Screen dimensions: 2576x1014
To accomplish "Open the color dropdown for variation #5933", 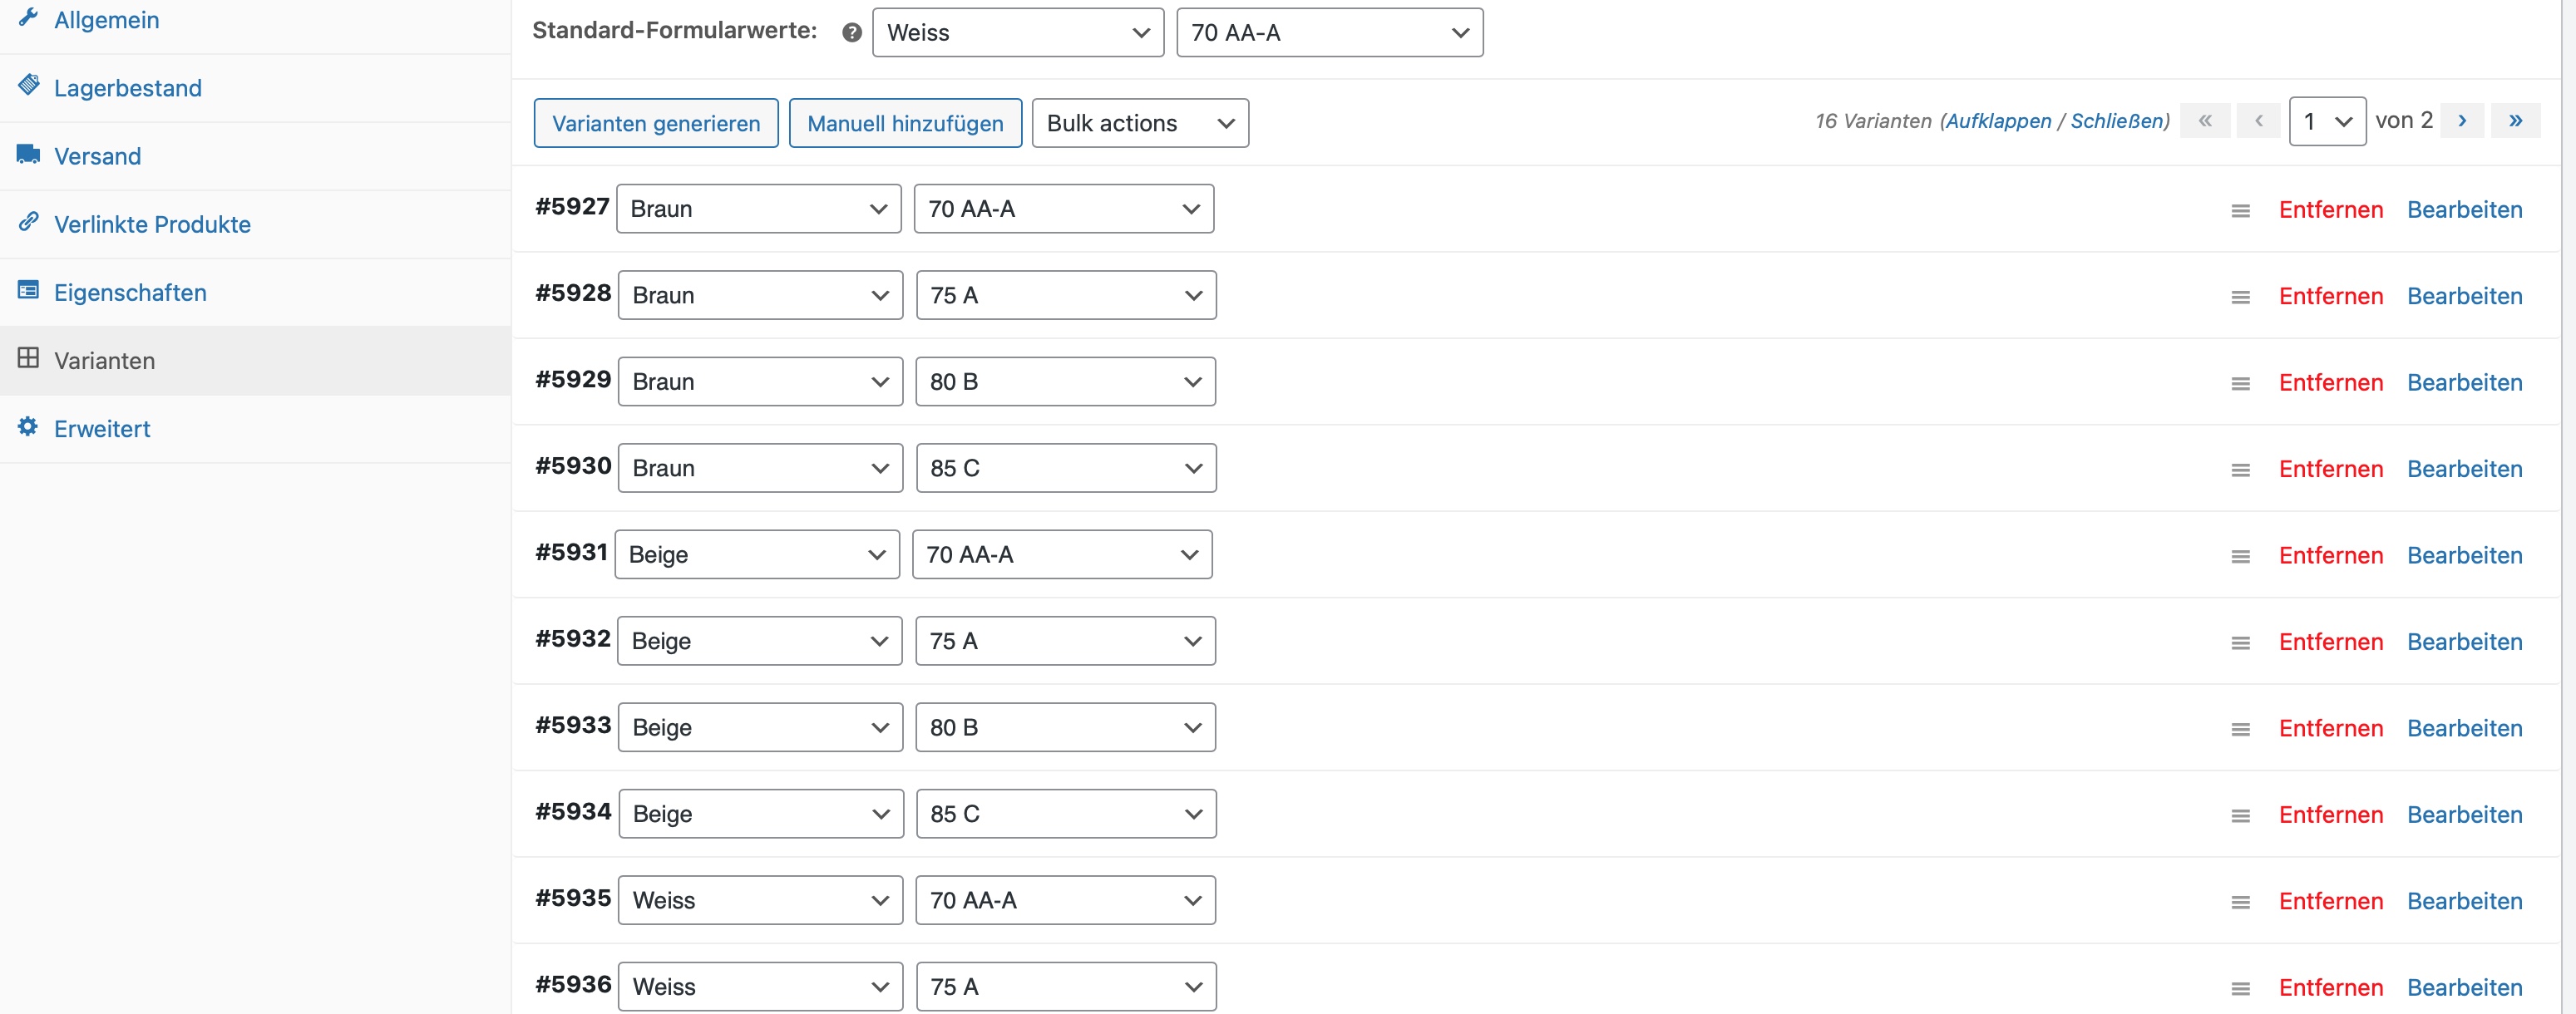I will click(760, 727).
